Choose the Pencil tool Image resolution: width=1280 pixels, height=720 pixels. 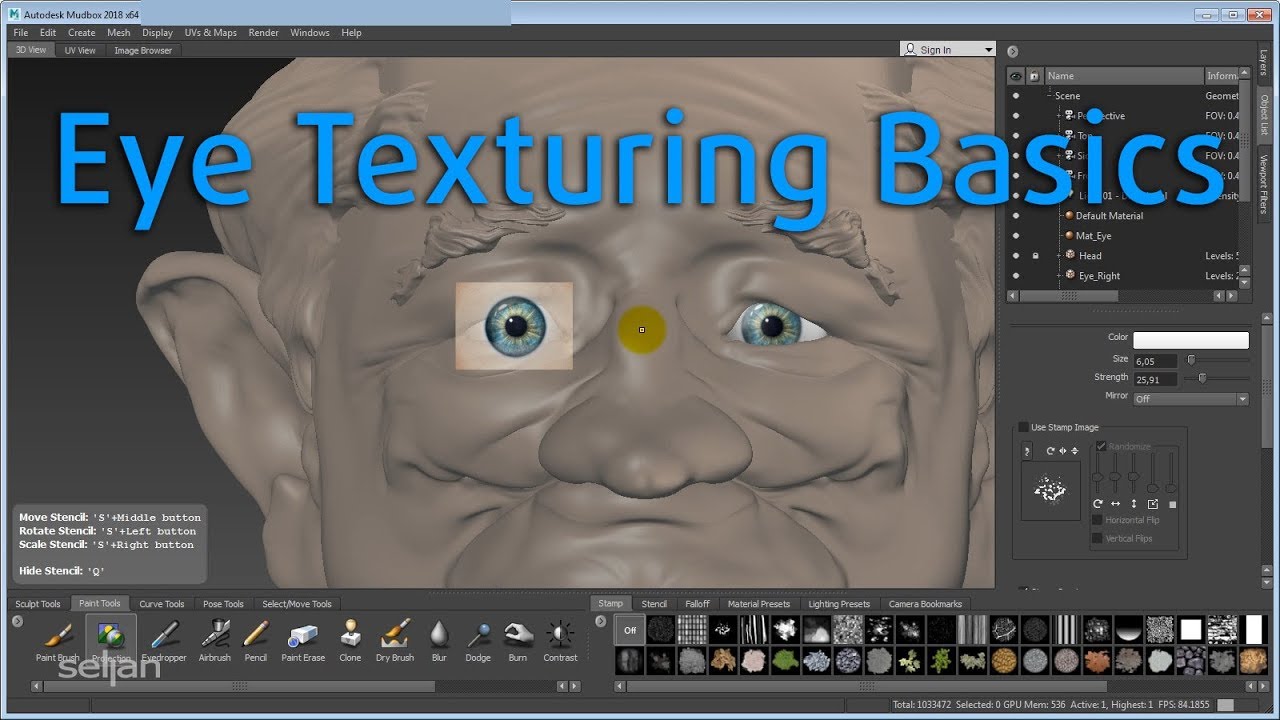[x=256, y=640]
